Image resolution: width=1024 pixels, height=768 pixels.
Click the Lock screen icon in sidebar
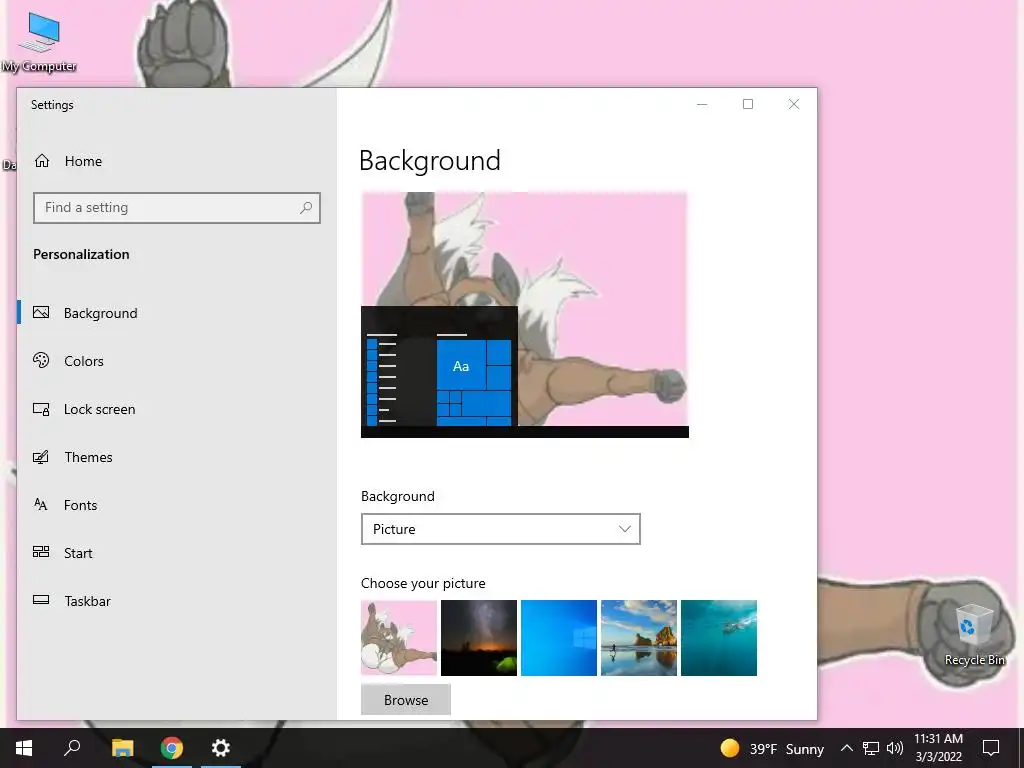(41, 409)
